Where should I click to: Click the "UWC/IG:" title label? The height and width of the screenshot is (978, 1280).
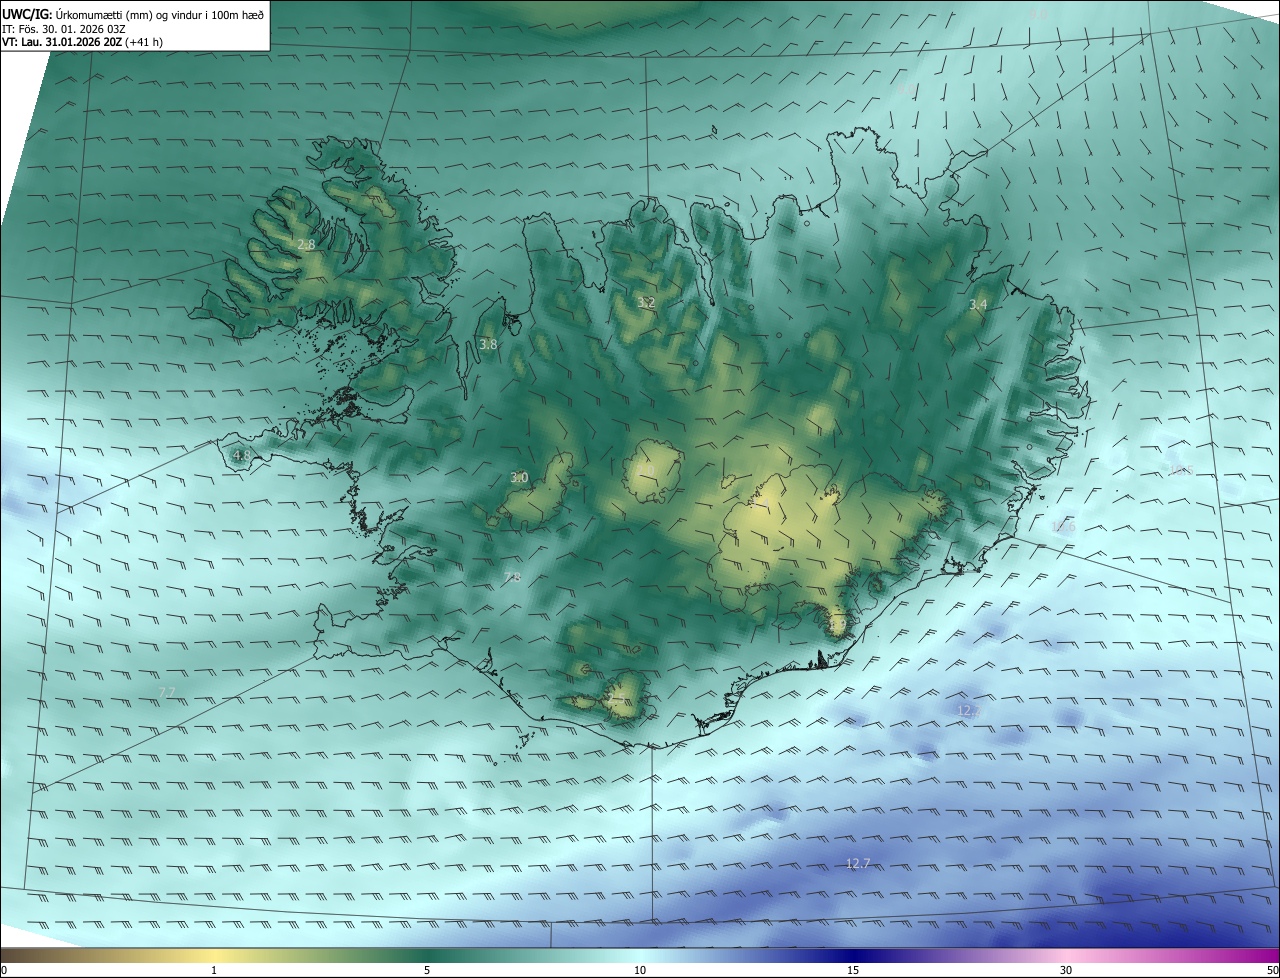[25, 14]
